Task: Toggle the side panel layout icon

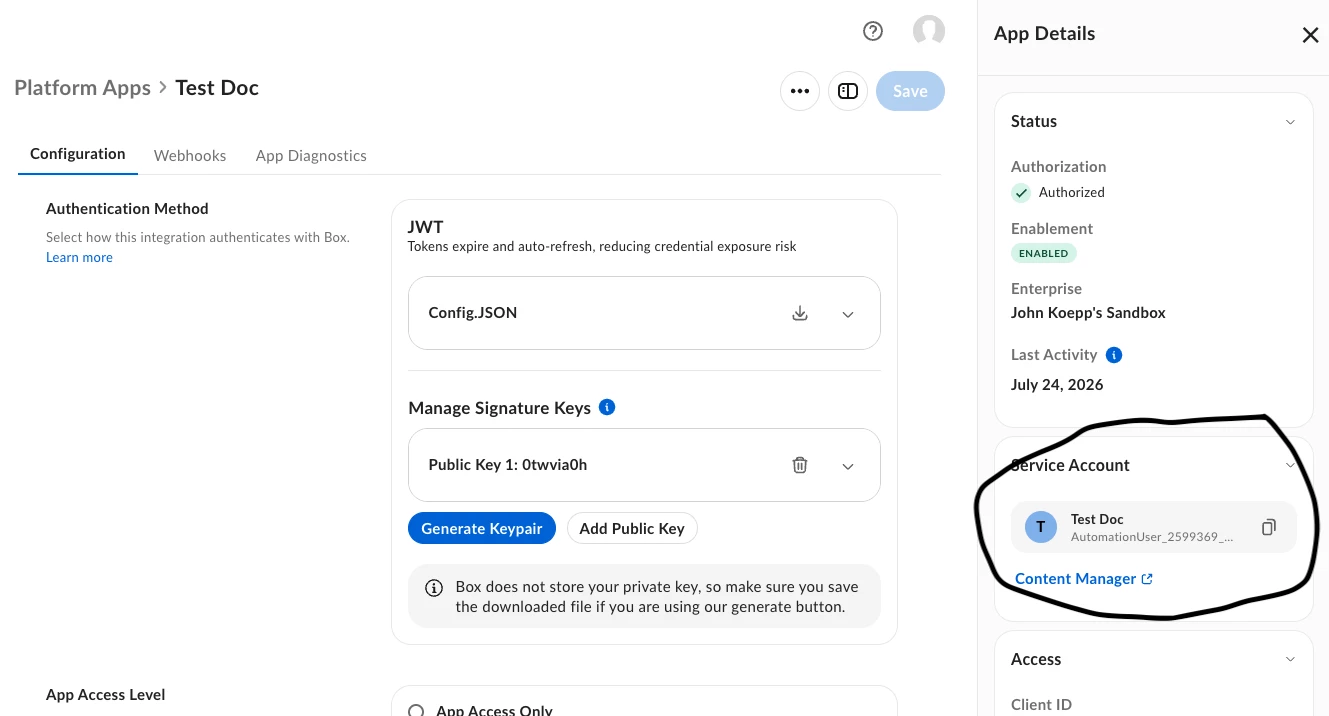Action: click(848, 91)
